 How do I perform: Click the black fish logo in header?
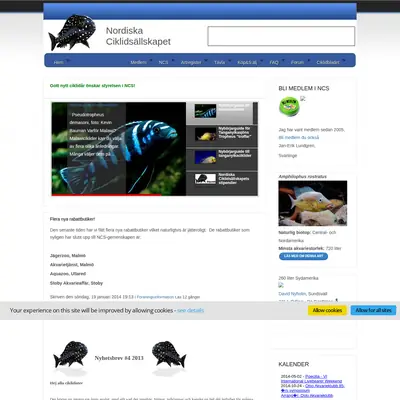point(72,32)
